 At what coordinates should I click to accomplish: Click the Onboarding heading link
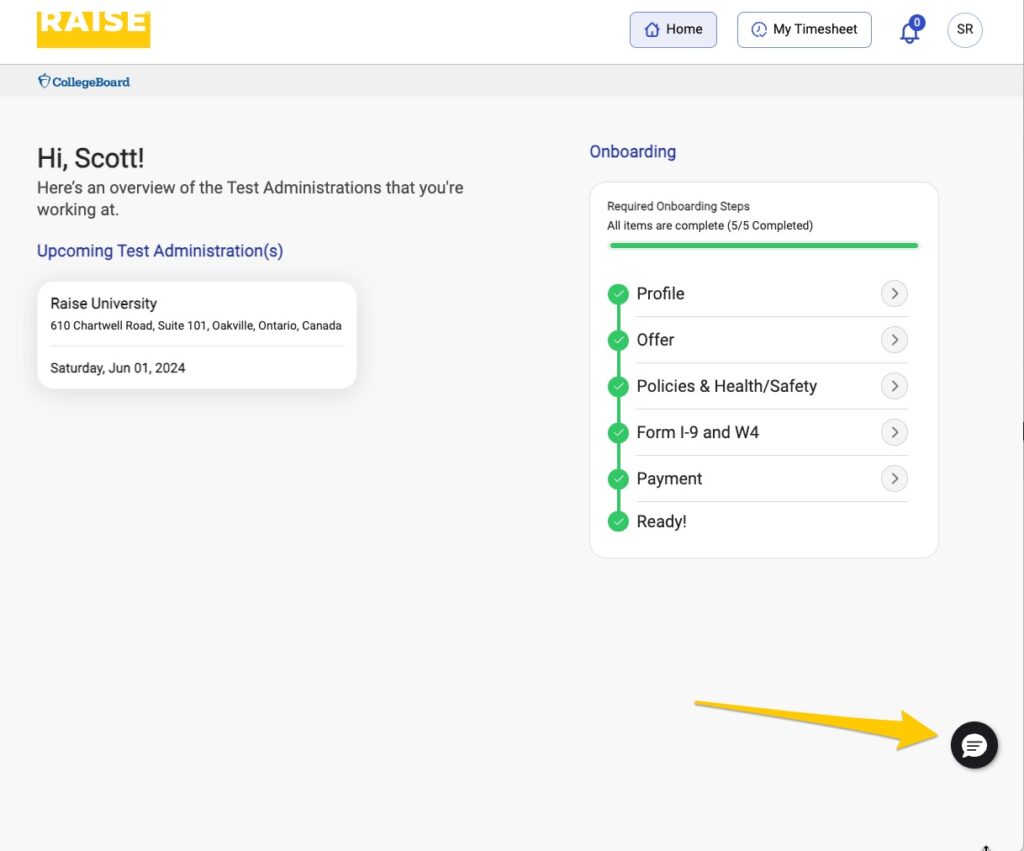[x=632, y=152]
